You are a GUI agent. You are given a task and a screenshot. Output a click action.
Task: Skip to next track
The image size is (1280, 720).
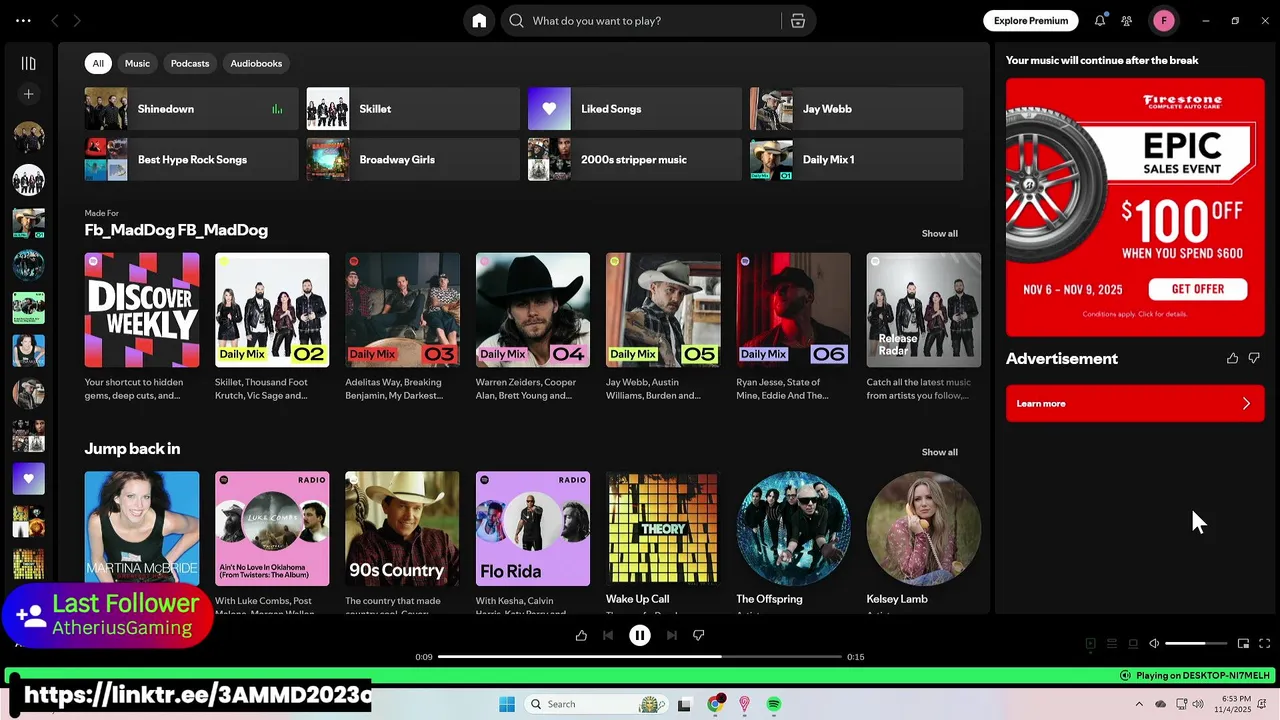[x=672, y=635]
